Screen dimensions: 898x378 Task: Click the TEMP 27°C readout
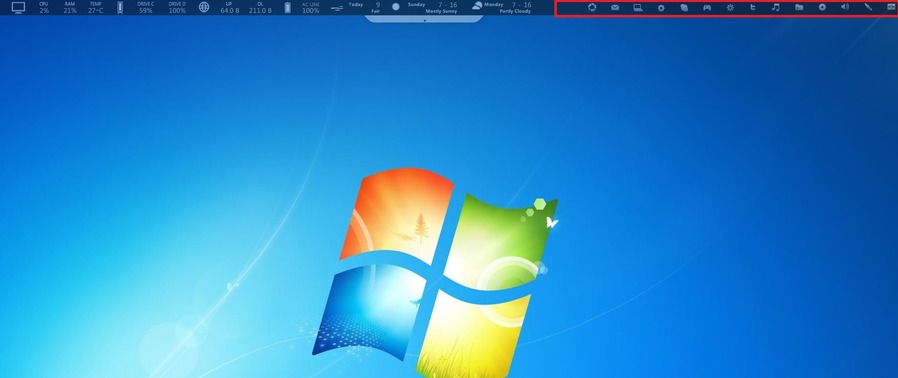pyautogui.click(x=96, y=7)
